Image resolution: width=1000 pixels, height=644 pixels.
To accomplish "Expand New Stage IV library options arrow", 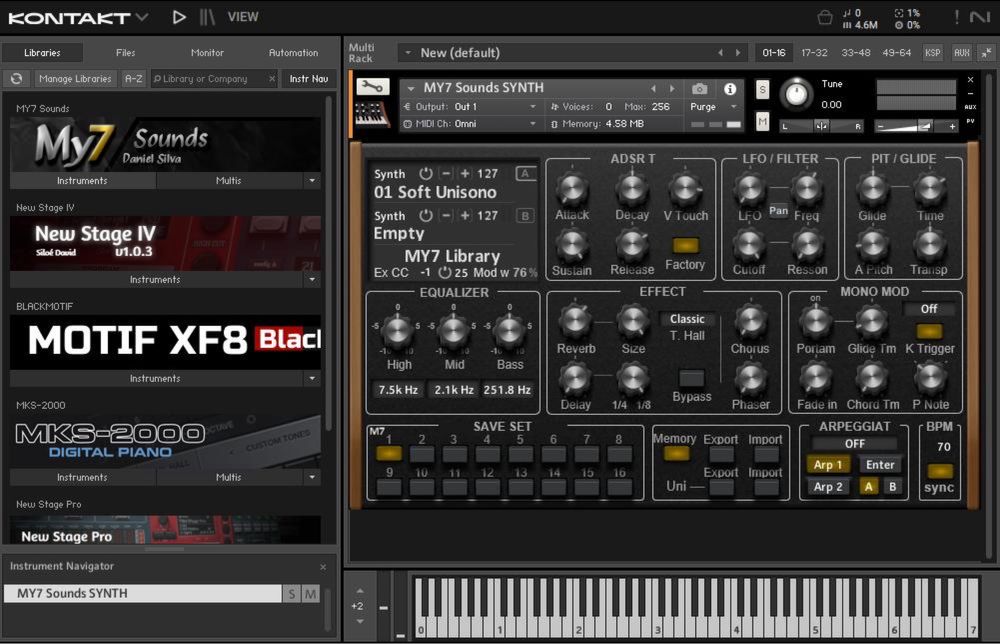I will click(x=312, y=280).
